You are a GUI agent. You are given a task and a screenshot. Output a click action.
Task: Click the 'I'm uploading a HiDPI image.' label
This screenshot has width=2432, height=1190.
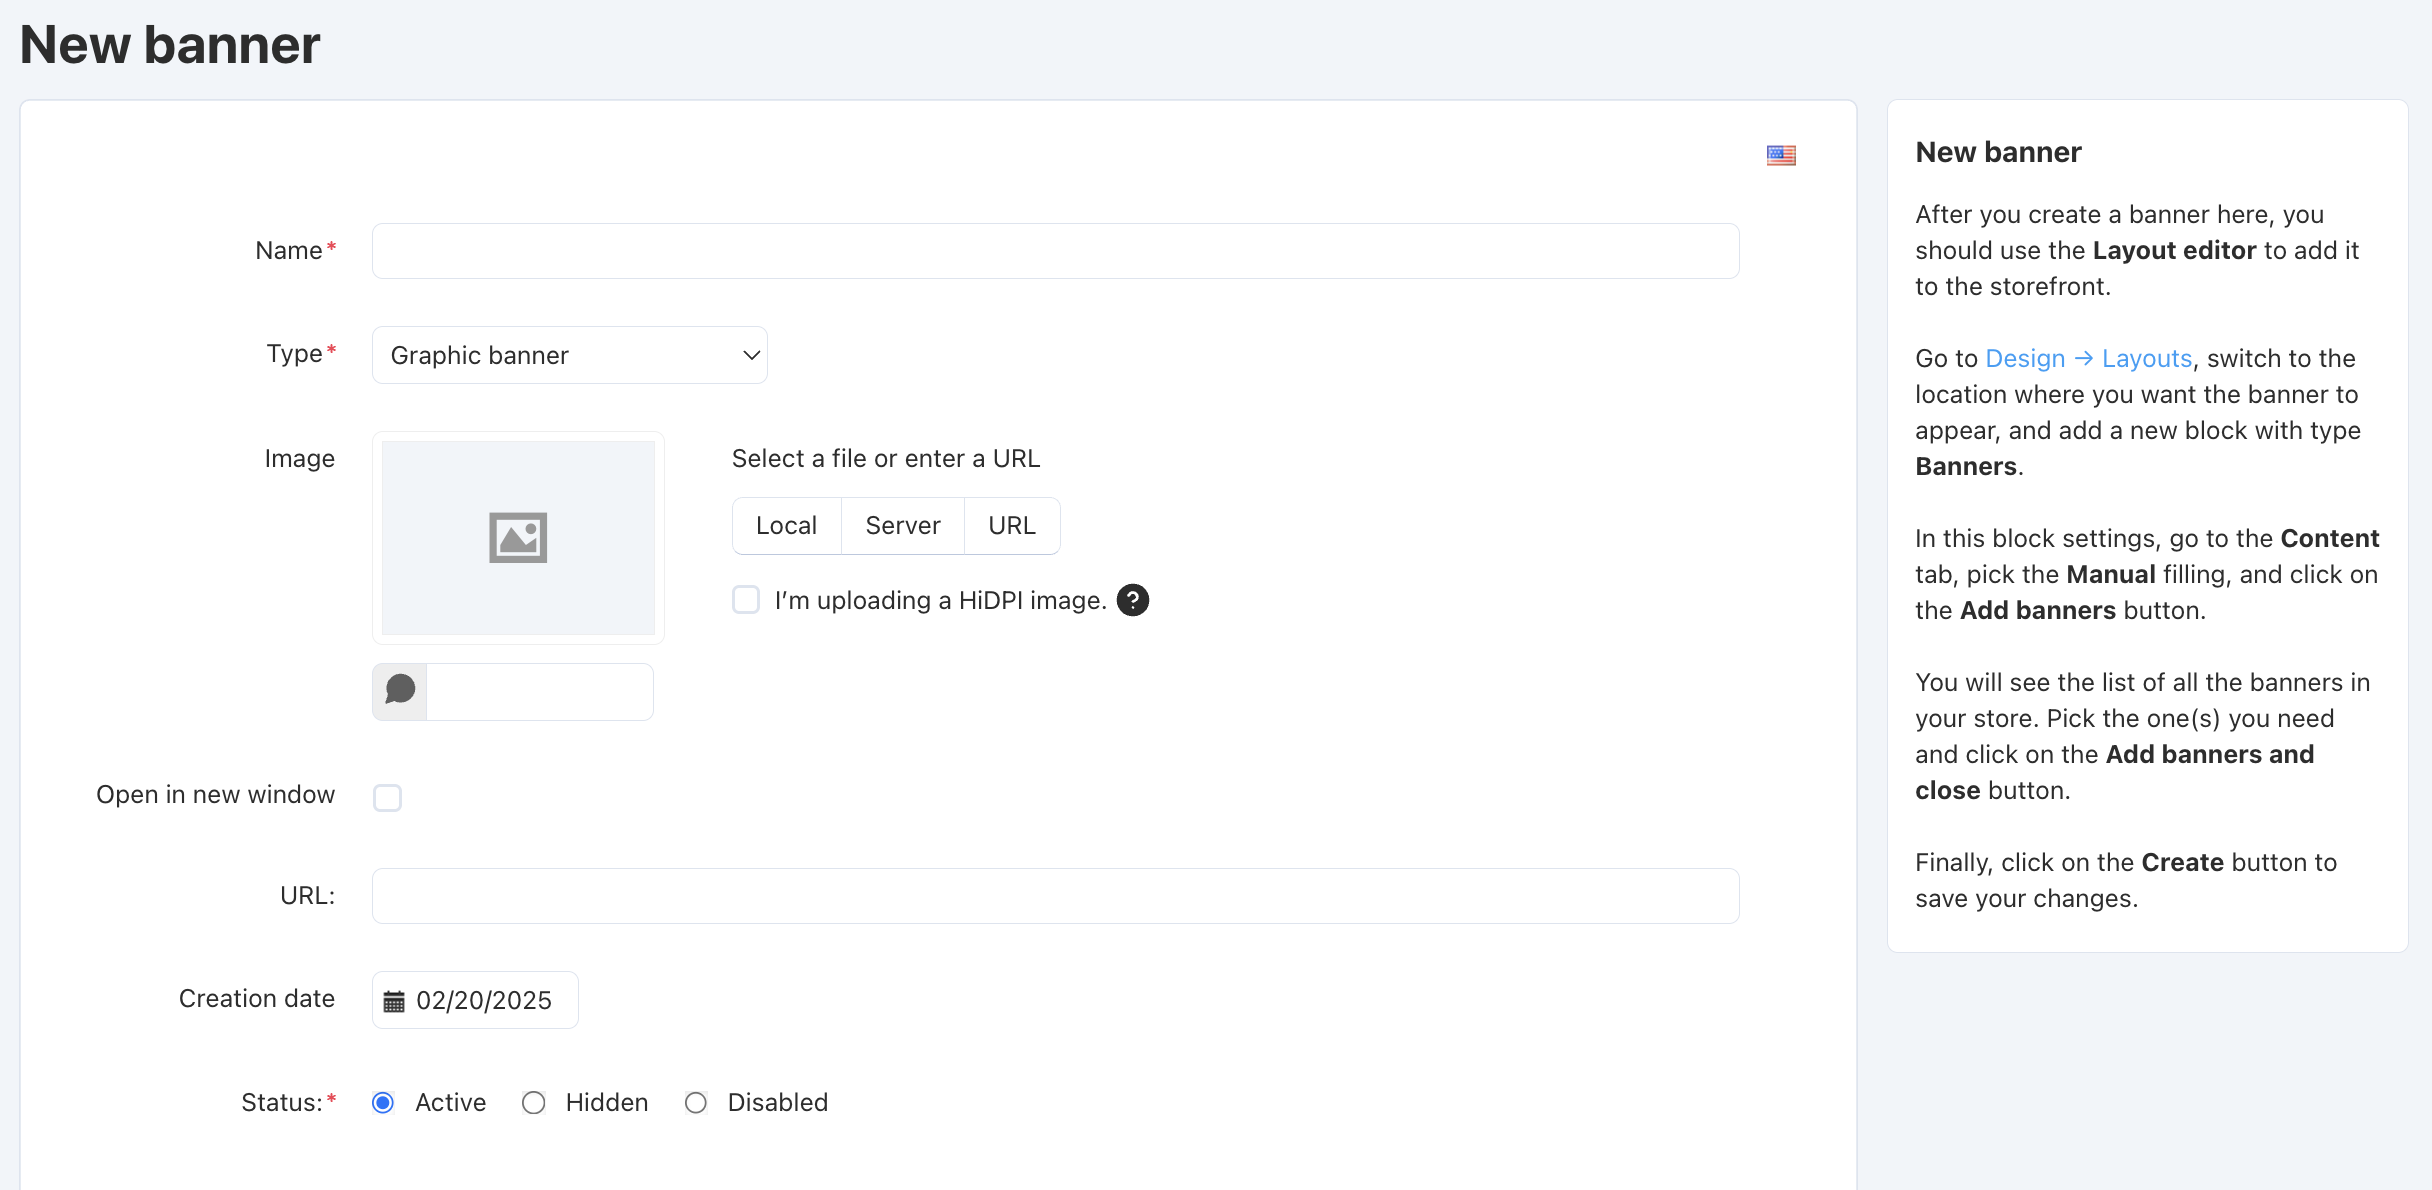coord(940,600)
